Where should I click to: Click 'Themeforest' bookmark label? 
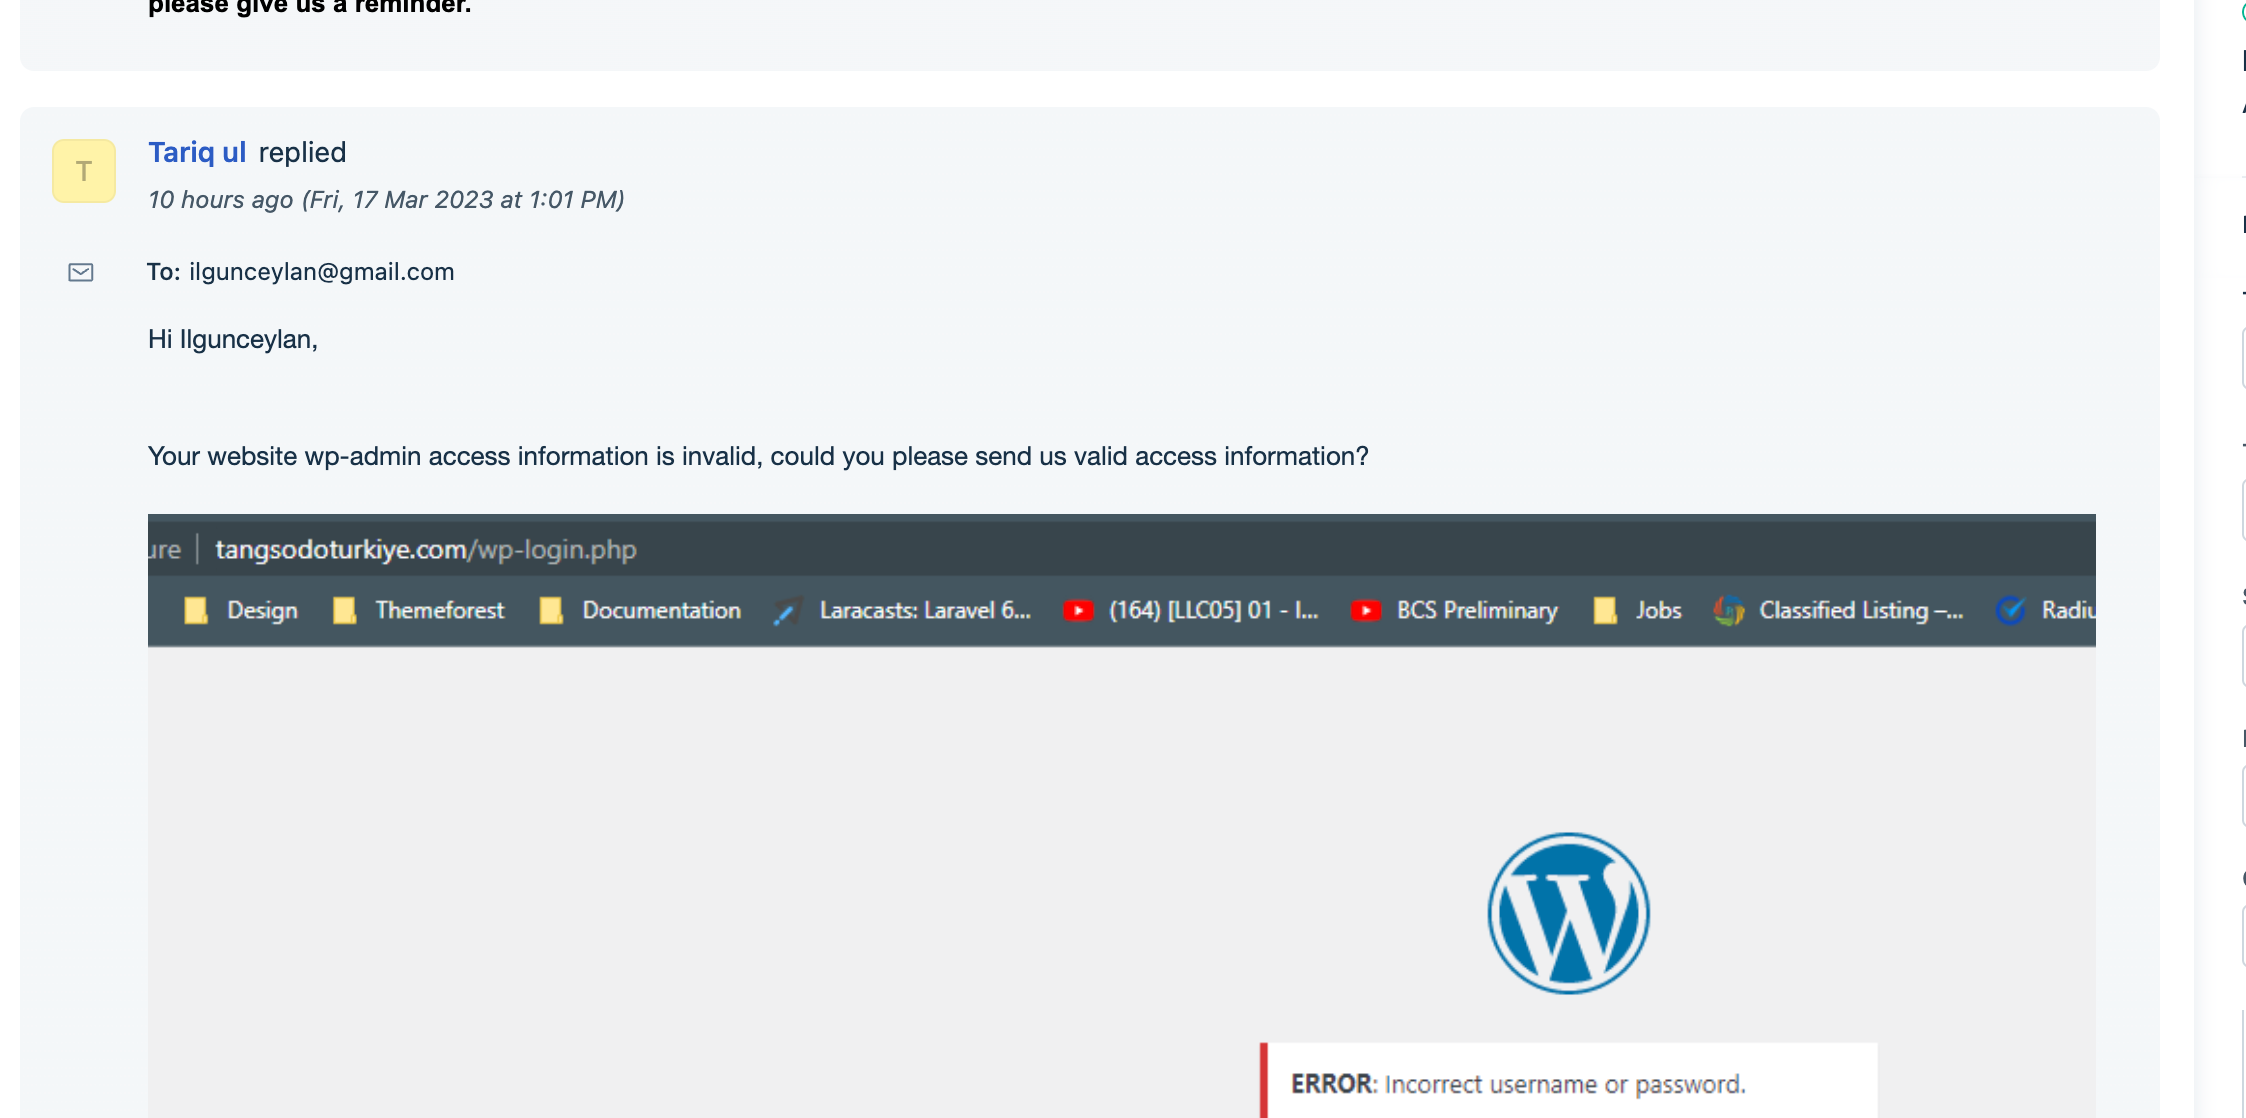coord(440,610)
